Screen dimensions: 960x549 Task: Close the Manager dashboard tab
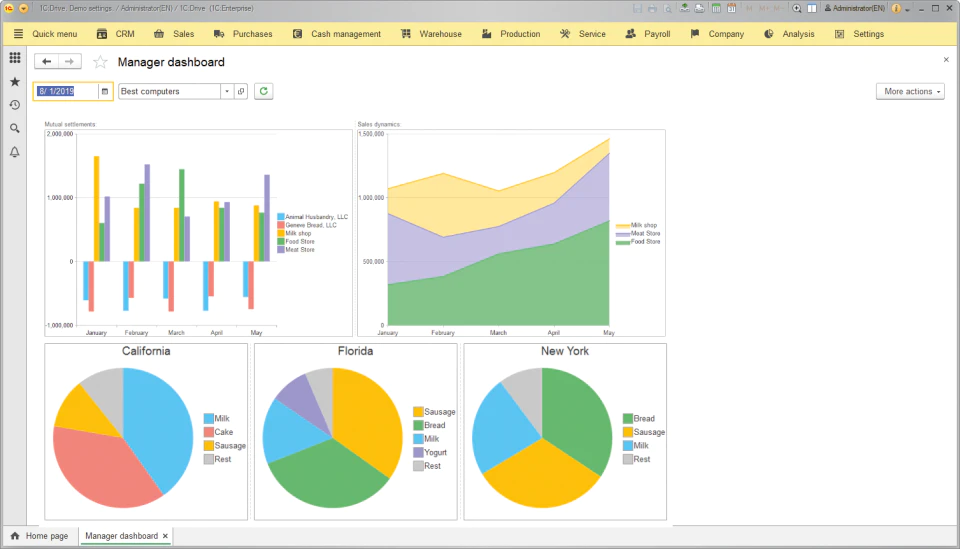pos(165,536)
